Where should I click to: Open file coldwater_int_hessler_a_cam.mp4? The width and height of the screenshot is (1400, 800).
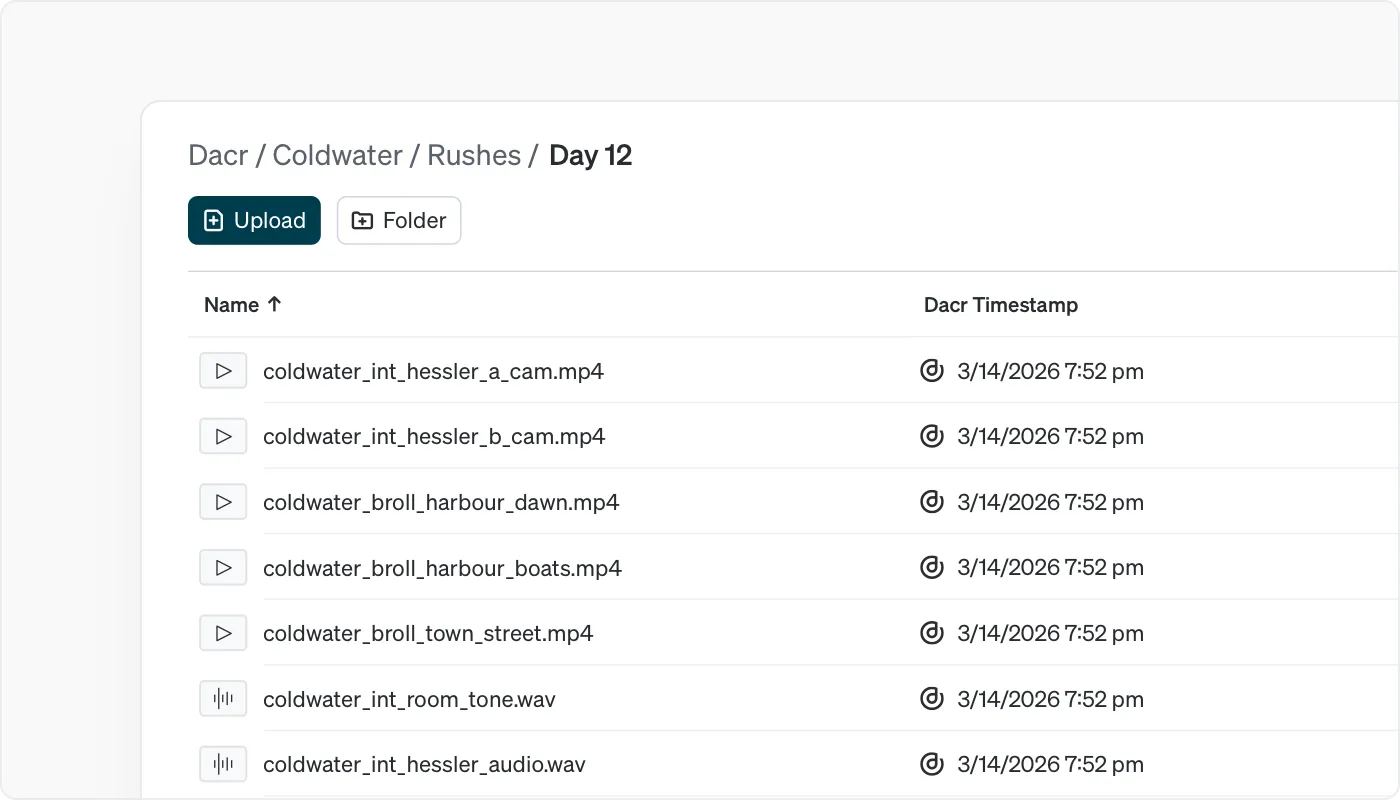[433, 372]
